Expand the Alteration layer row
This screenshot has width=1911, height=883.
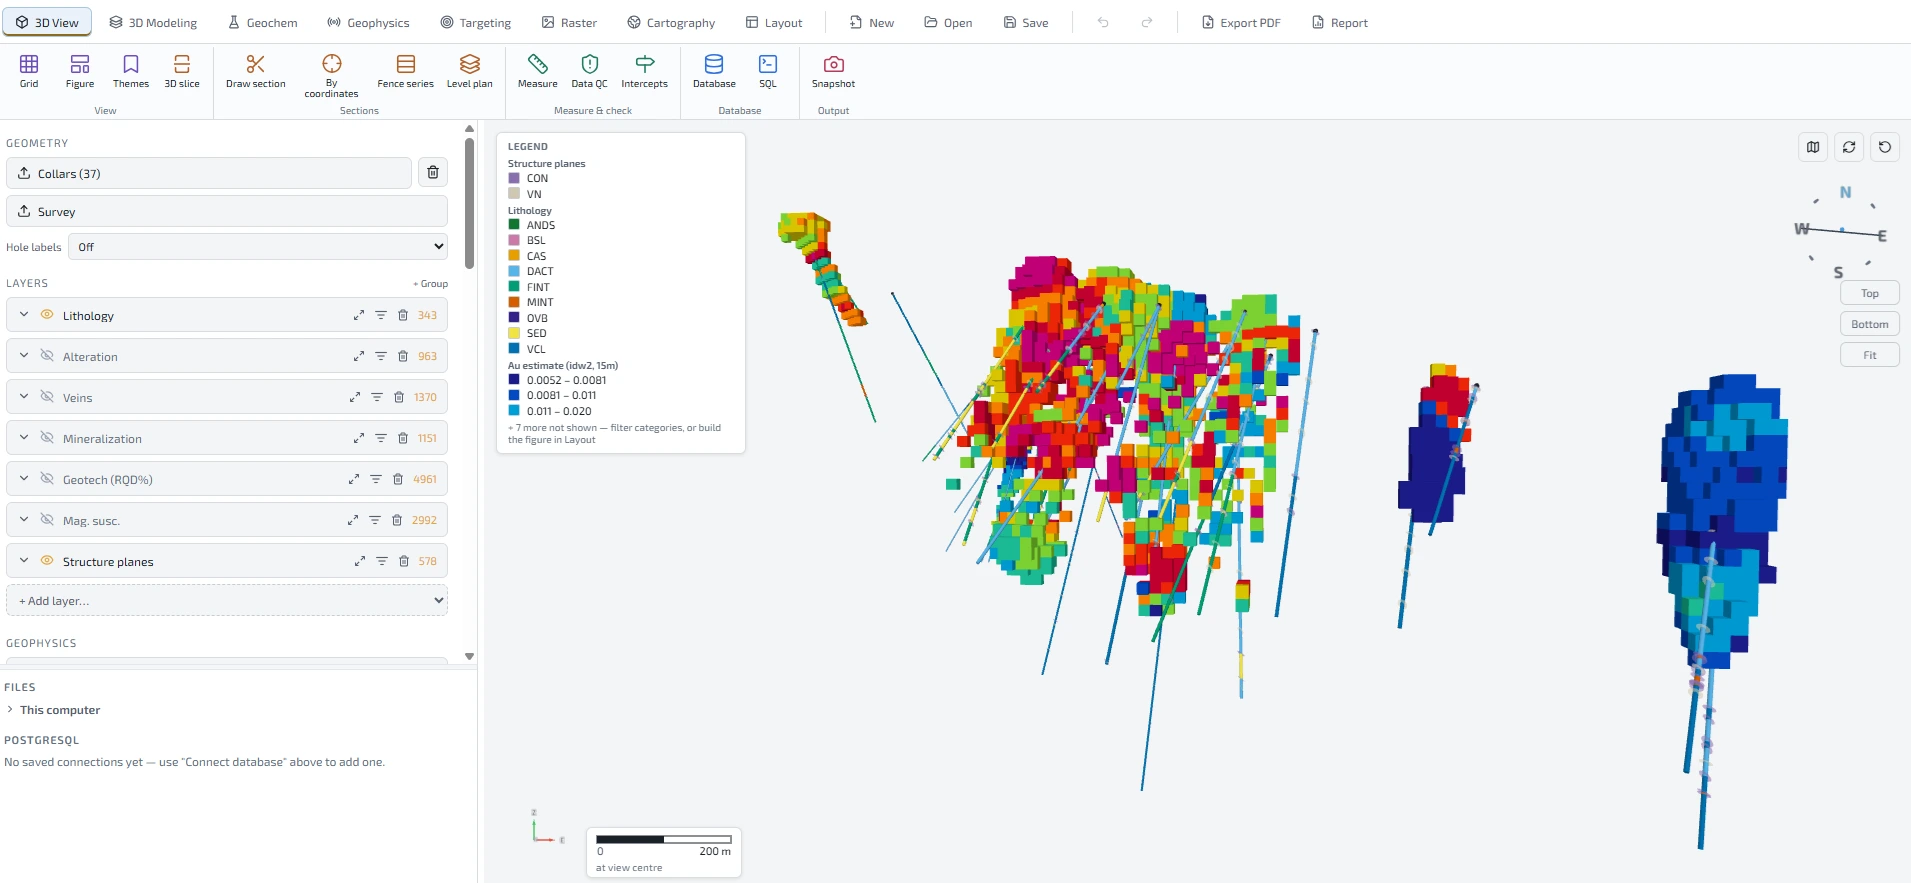pos(24,355)
